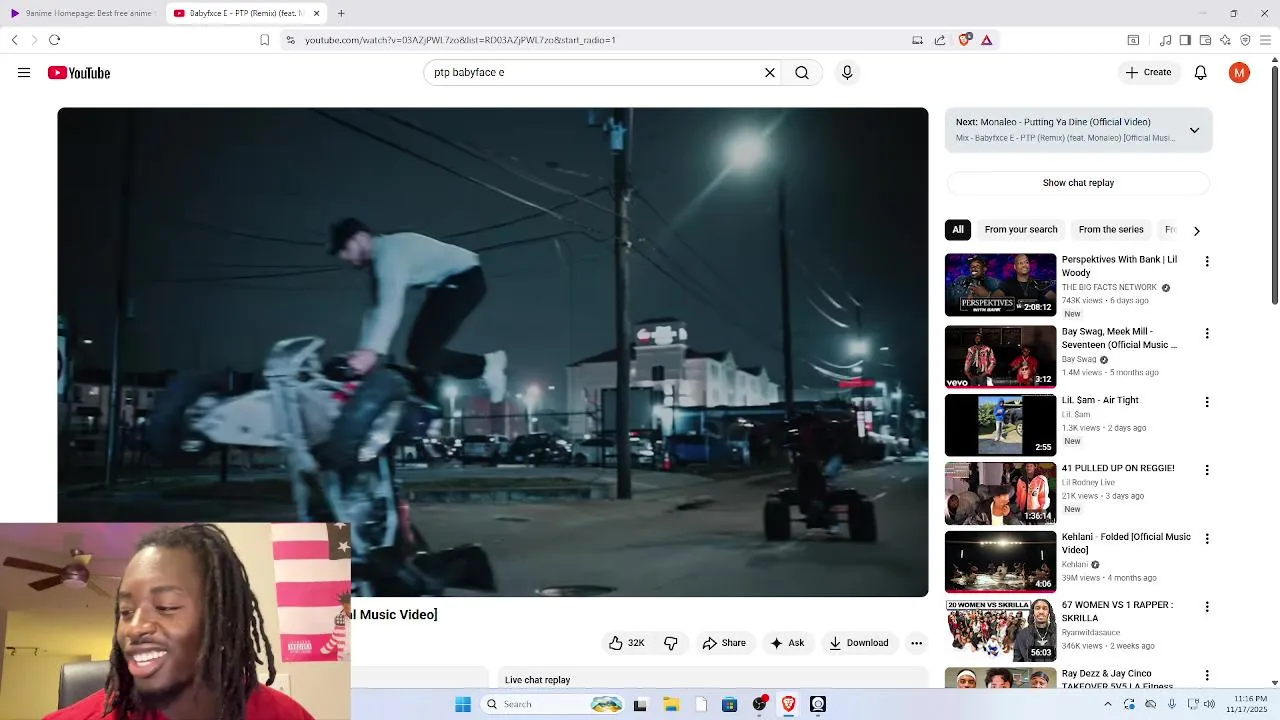This screenshot has height=720, width=1280.
Task: Bookmark this page icon
Action: point(264,40)
